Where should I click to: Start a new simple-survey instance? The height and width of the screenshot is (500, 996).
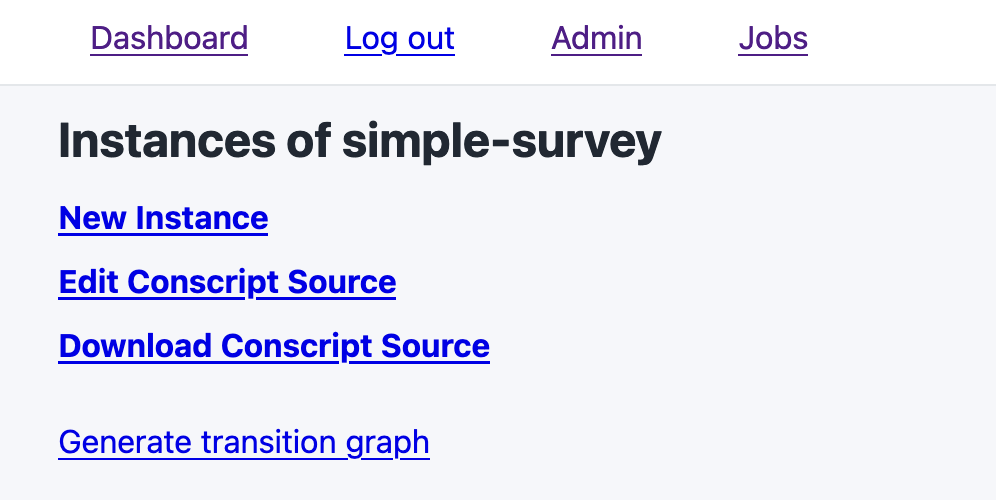163,218
